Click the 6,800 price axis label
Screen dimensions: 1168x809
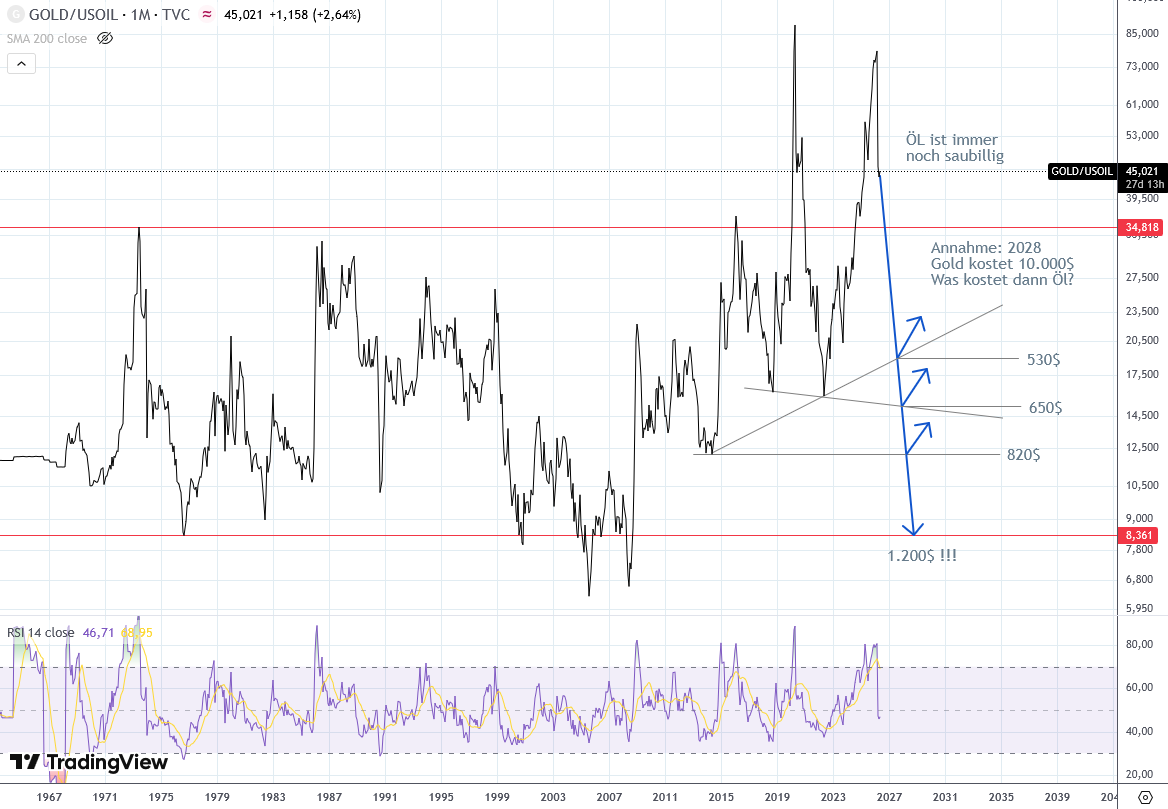click(x=1139, y=579)
